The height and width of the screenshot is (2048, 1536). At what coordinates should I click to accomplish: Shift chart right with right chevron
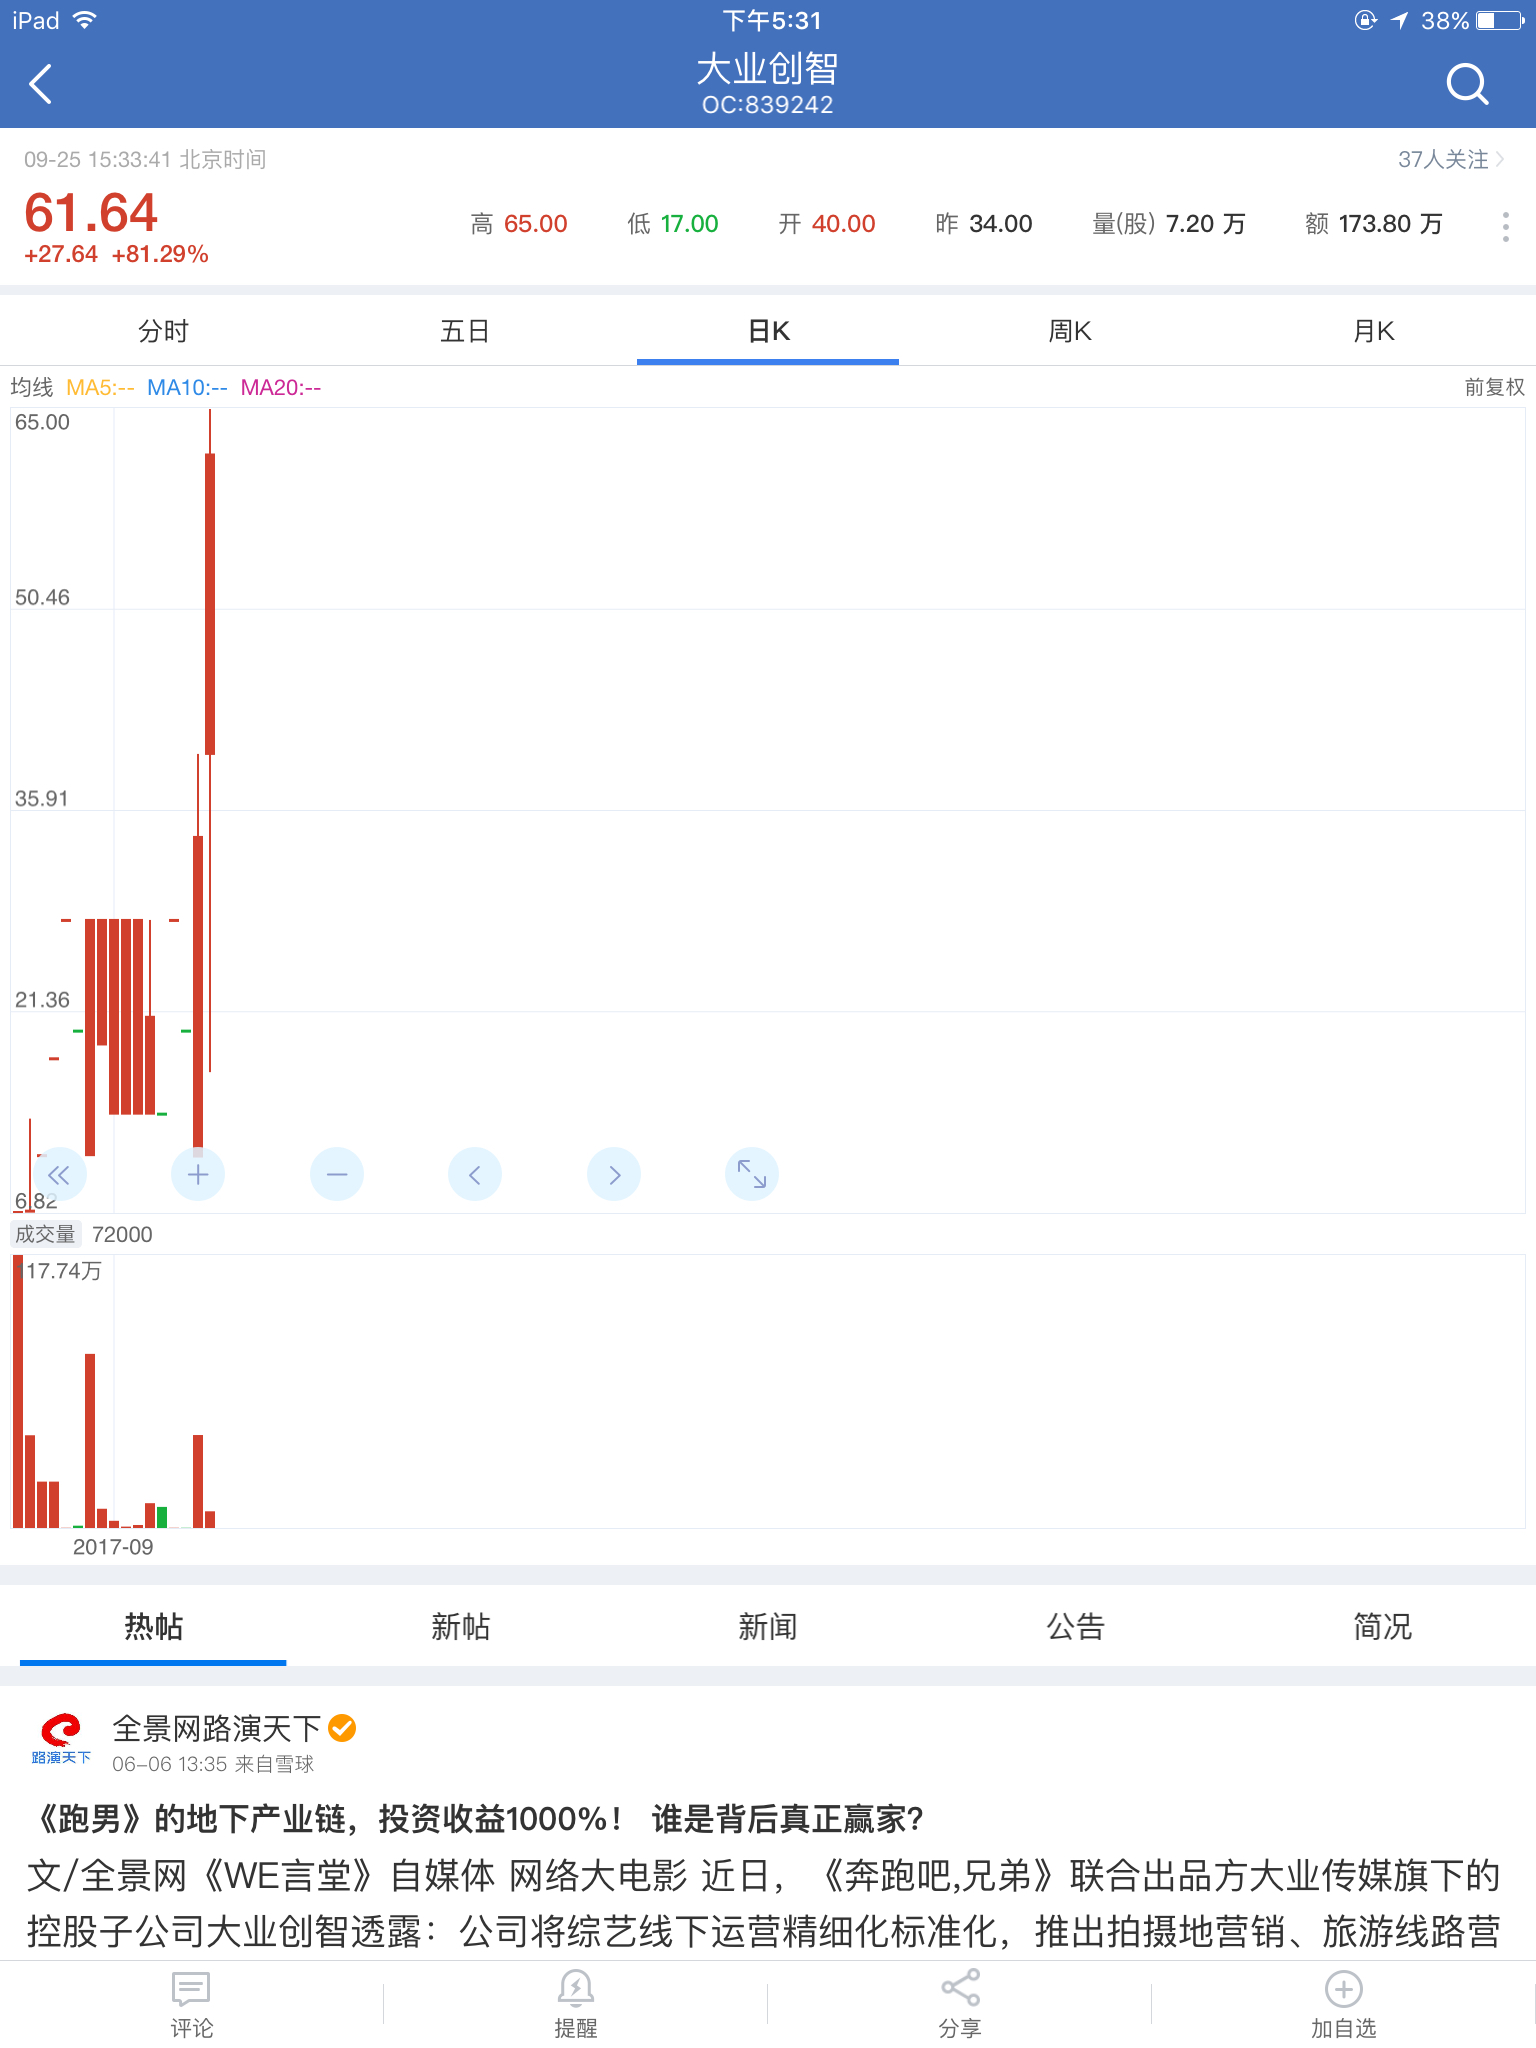coord(614,1174)
